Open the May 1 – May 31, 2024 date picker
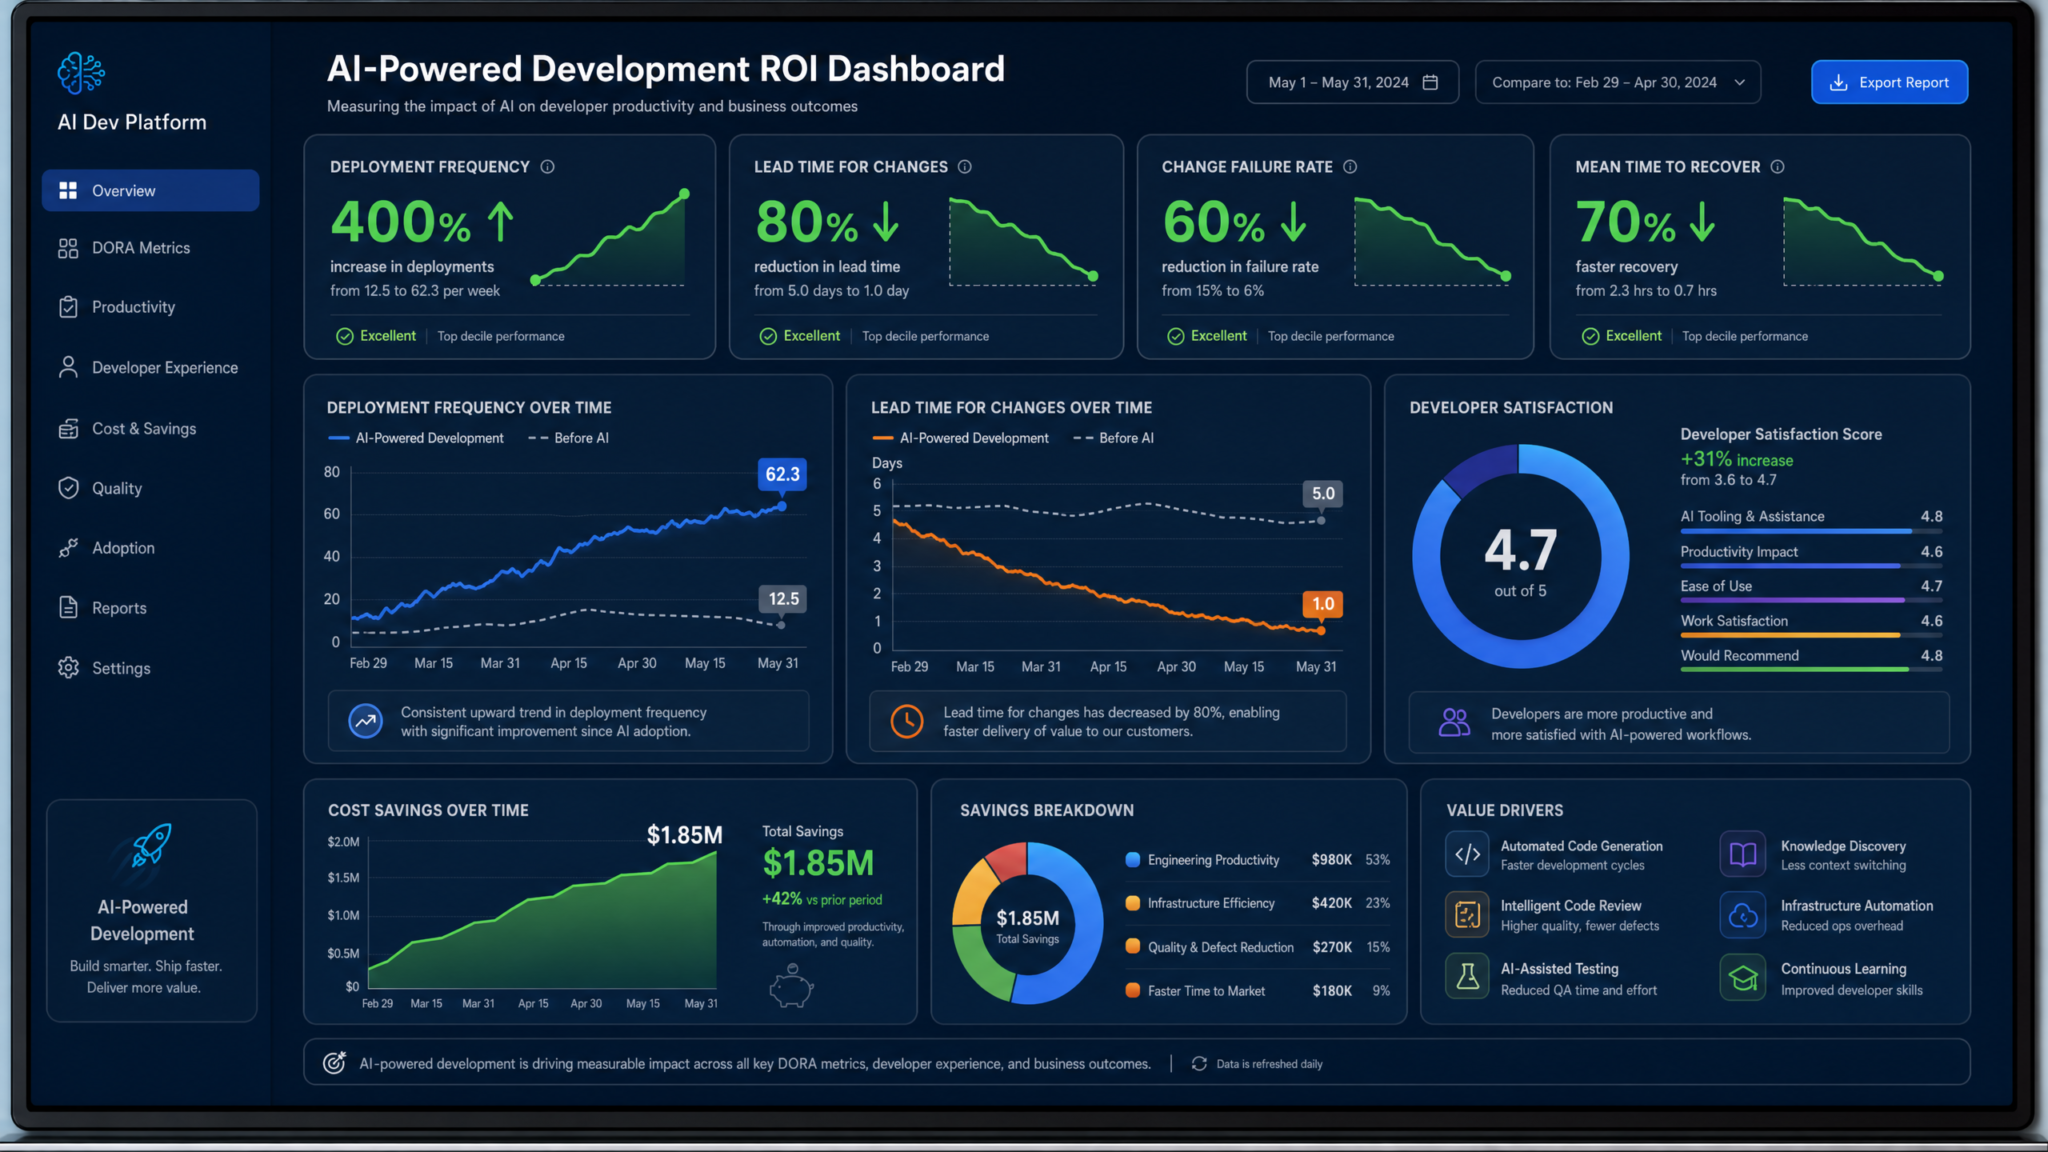The height and width of the screenshot is (1152, 2048). click(x=1352, y=82)
